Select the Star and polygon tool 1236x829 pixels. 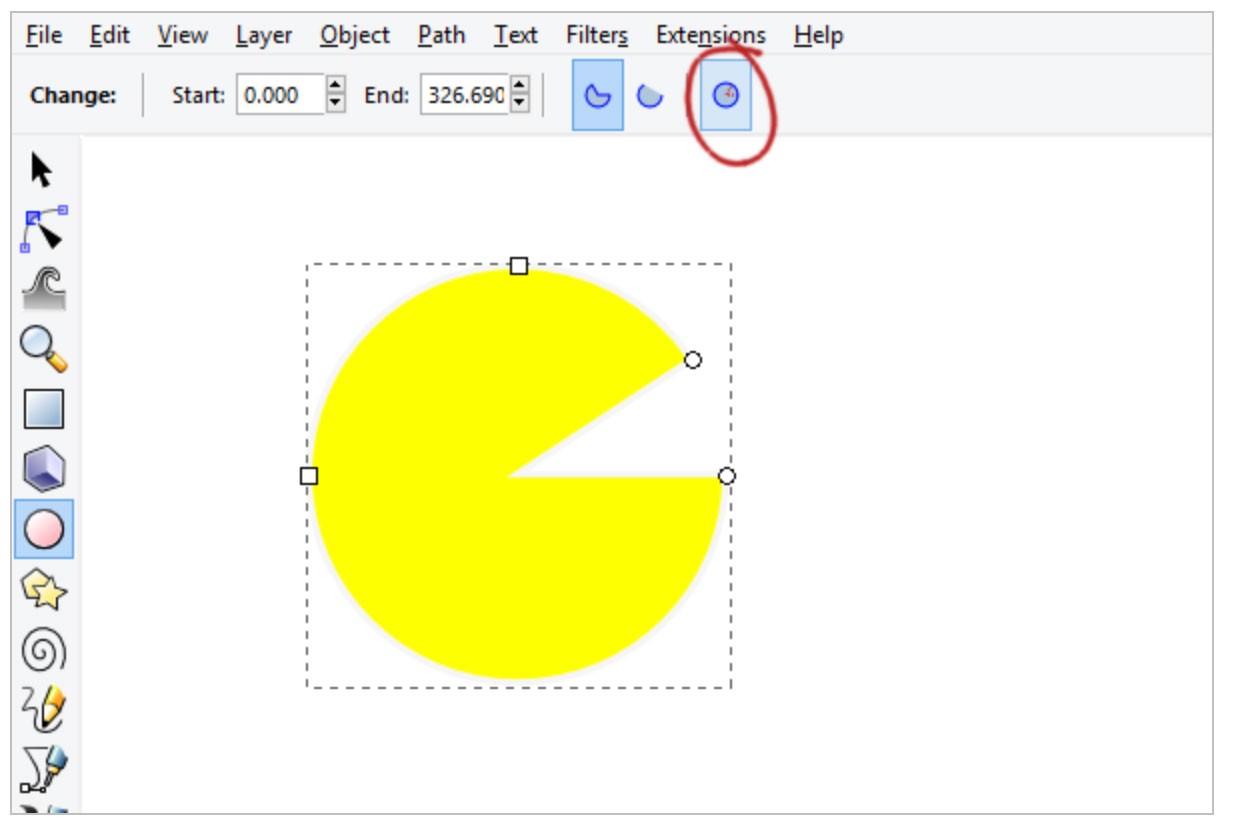pos(44,590)
